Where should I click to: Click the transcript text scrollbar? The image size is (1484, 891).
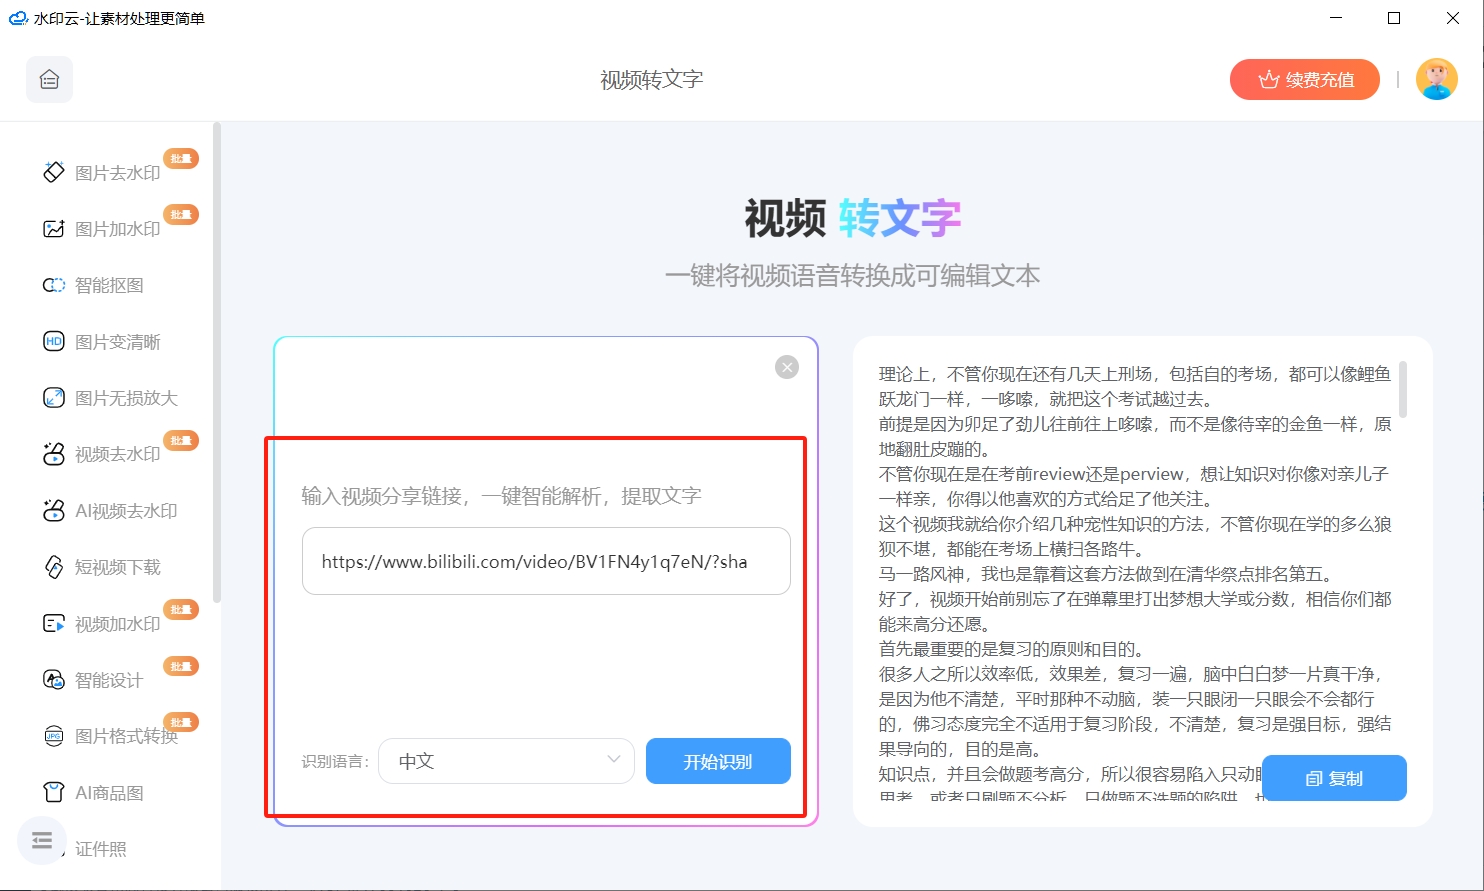[x=1403, y=390]
